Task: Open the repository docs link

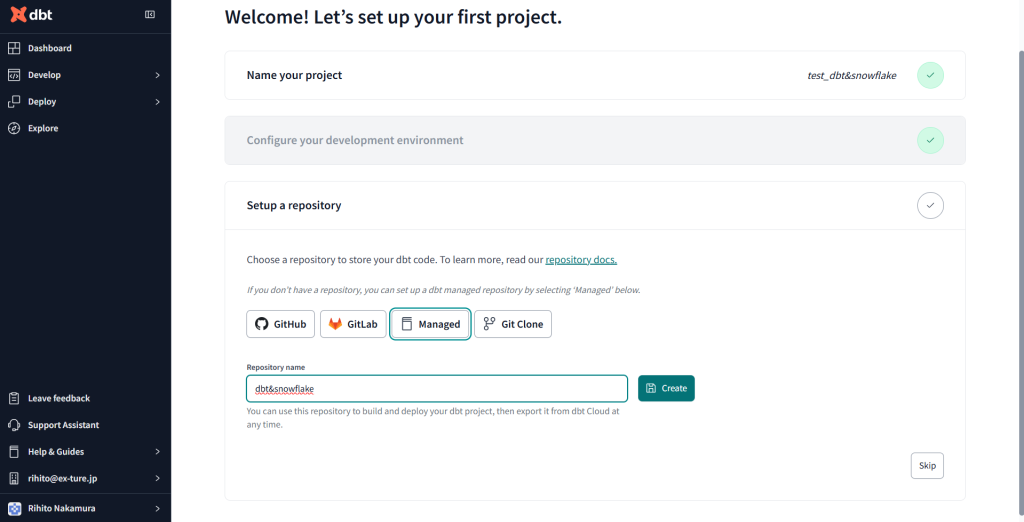Action: tap(581, 260)
